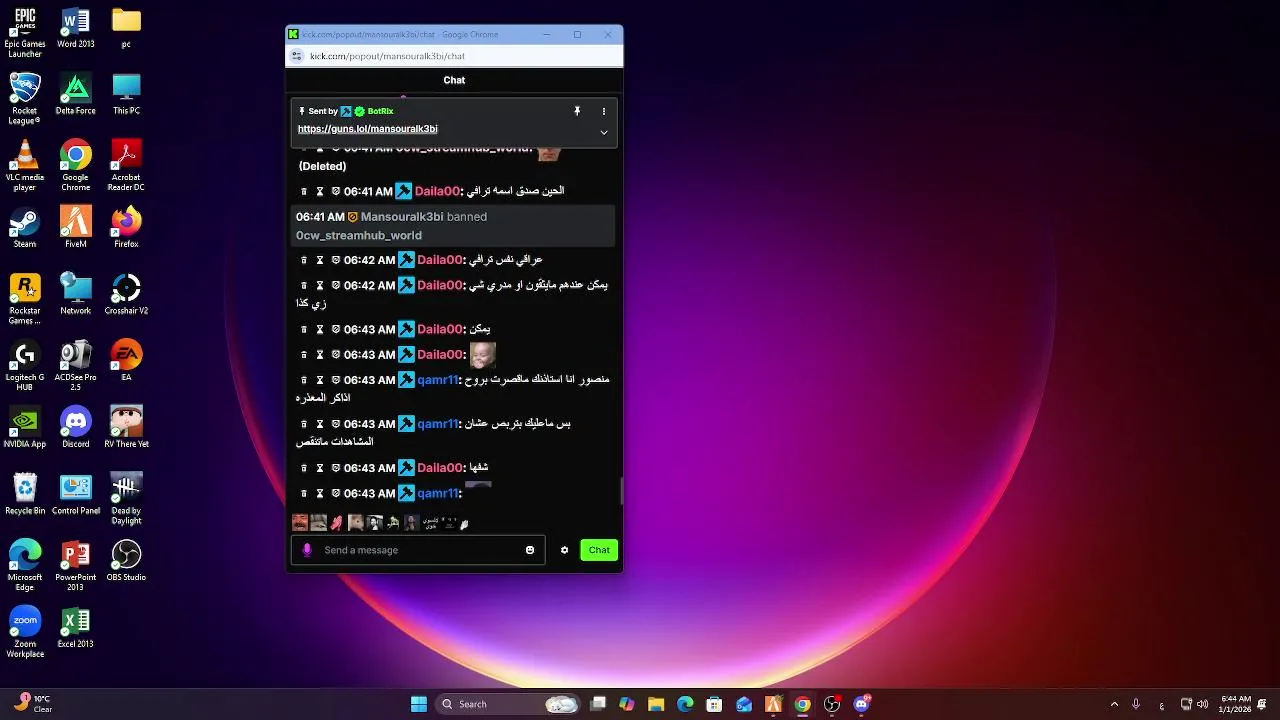This screenshot has height=720, width=1280.
Task: Select the Logitech G HUB desktop icon
Action: point(25,366)
